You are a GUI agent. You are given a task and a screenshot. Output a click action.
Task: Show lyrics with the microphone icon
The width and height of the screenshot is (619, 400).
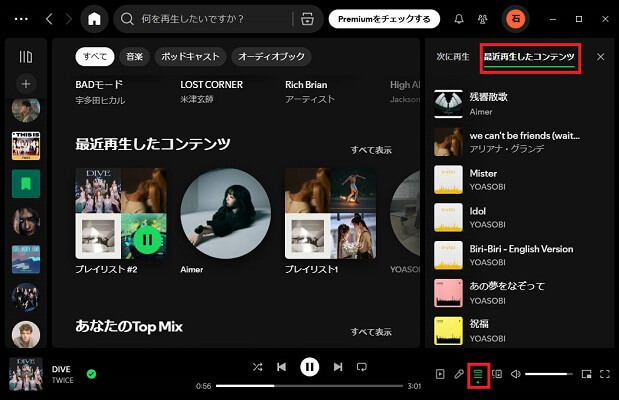click(x=459, y=374)
